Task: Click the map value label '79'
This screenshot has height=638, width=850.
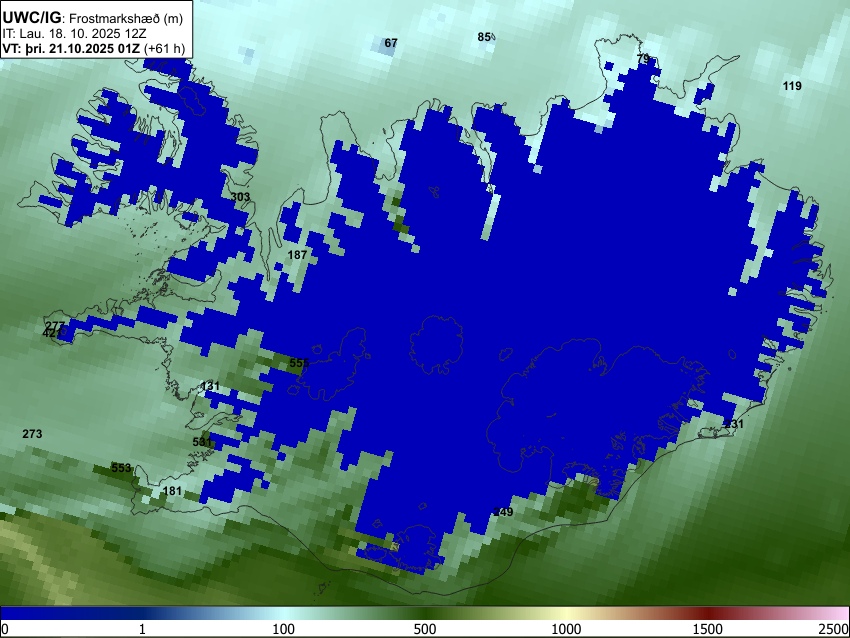Action: pos(643,58)
